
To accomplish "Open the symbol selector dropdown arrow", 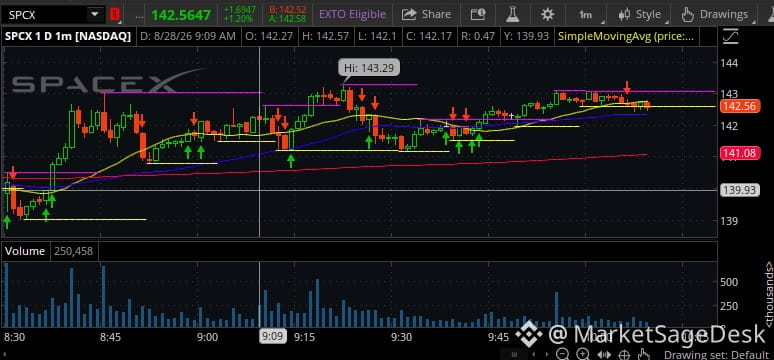I will (x=95, y=14).
